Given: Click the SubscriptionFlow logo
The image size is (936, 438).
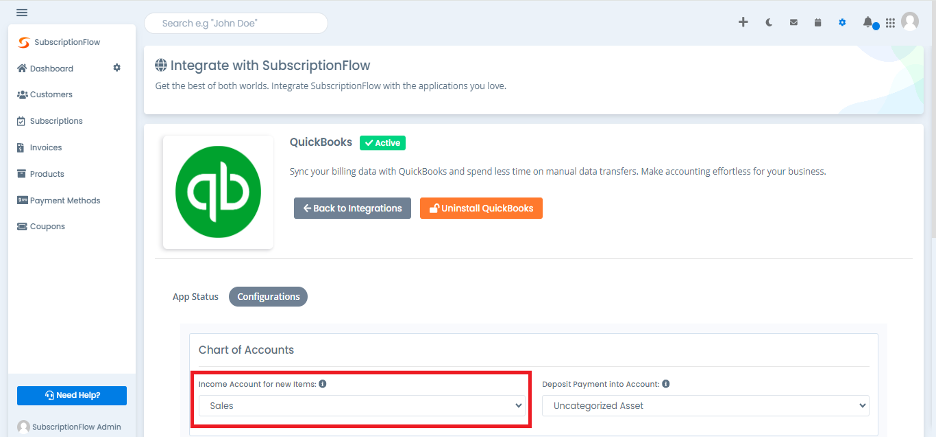Looking at the screenshot, I should pos(58,42).
